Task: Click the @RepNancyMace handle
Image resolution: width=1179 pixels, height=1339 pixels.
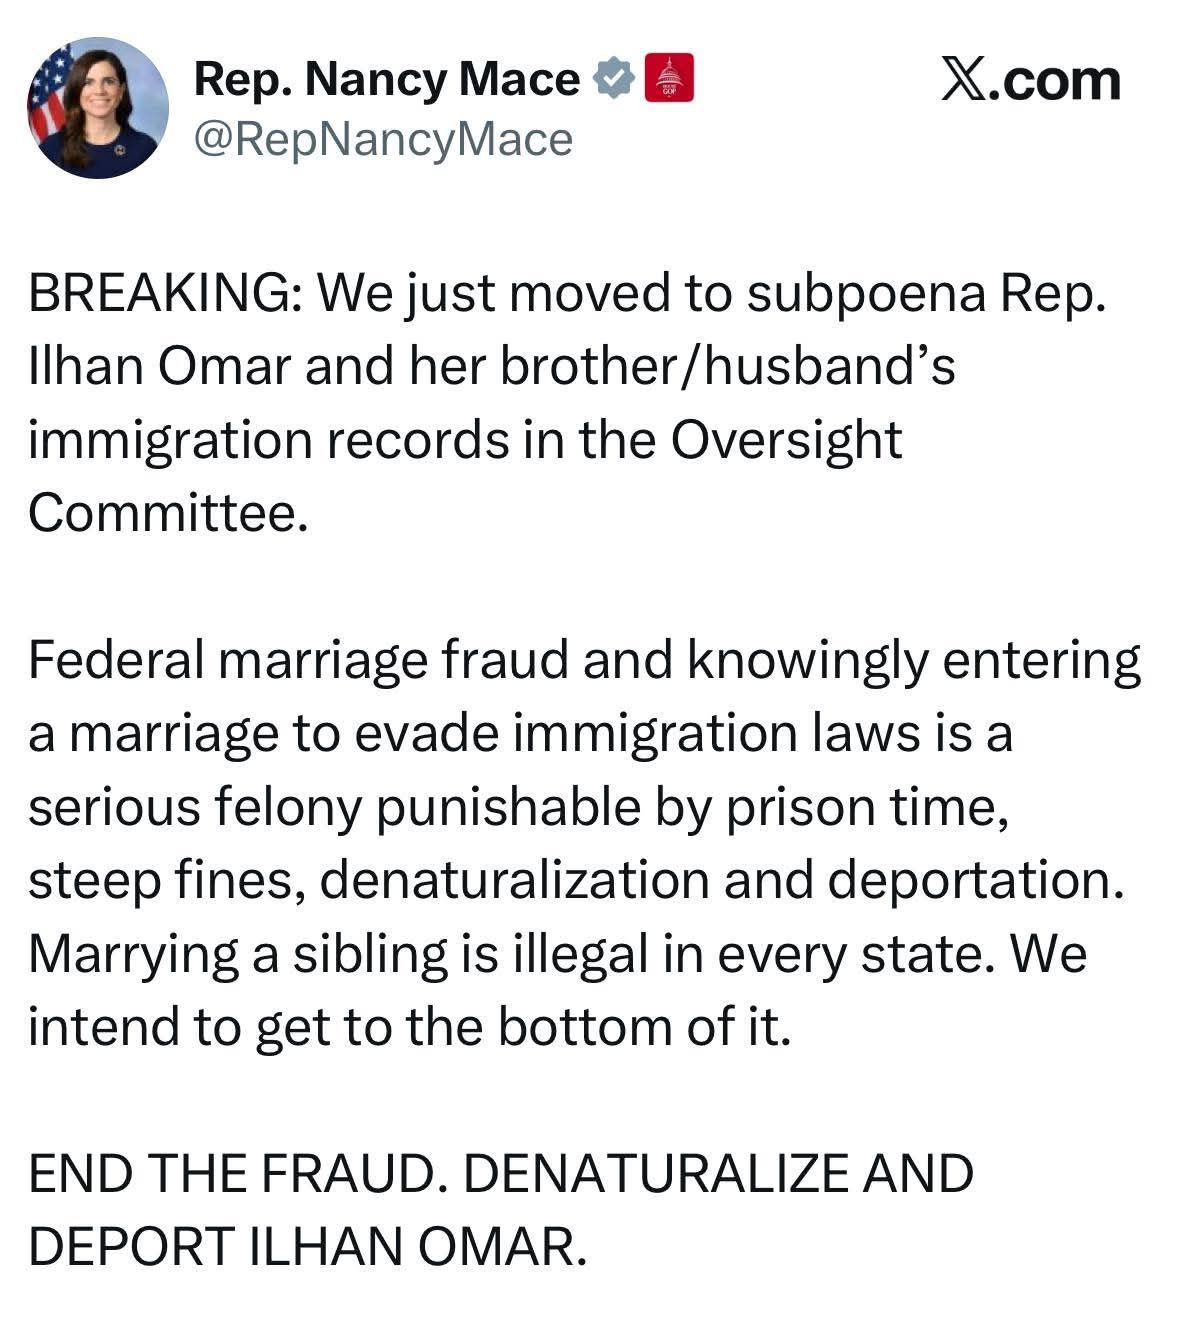Action: click(x=382, y=139)
